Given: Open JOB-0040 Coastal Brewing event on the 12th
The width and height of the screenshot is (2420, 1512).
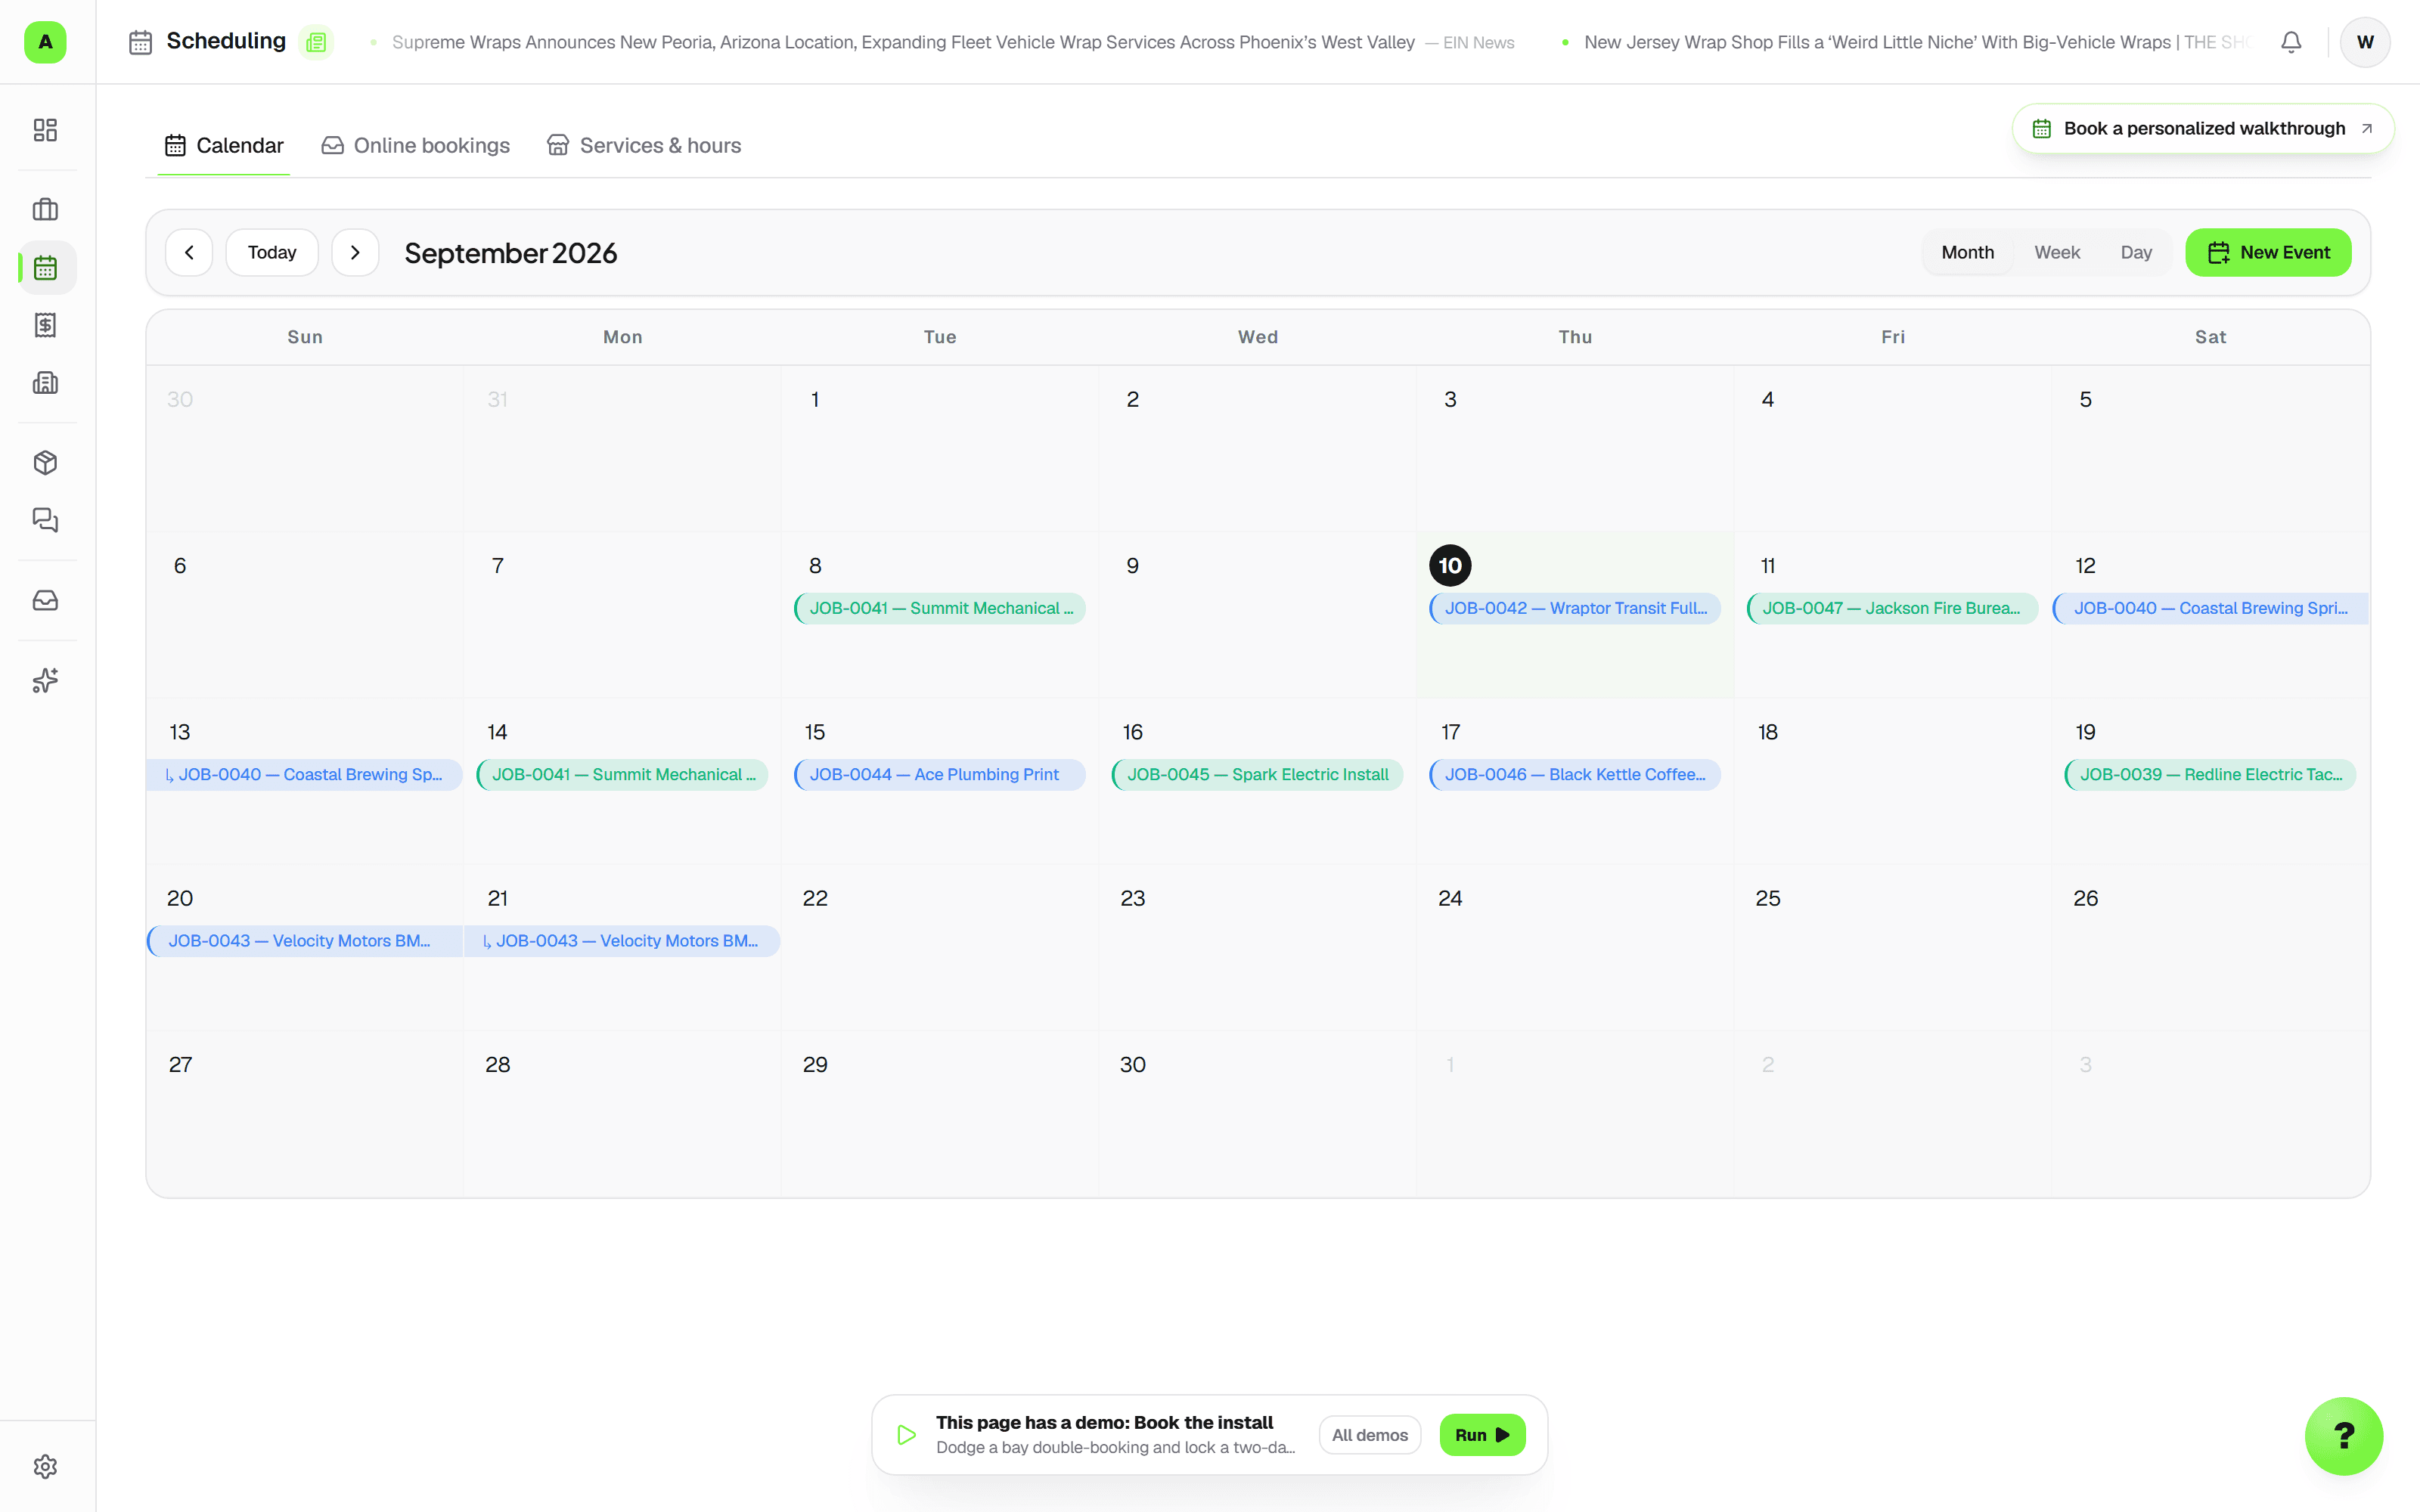Looking at the screenshot, I should (2210, 608).
